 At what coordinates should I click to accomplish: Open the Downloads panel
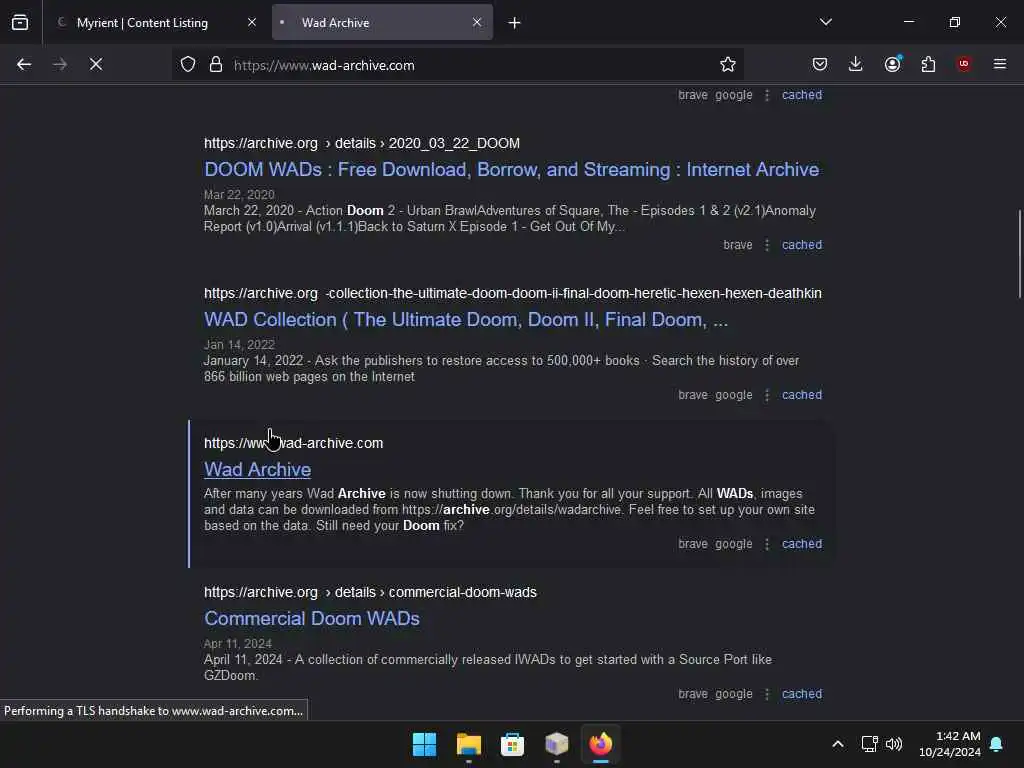coord(856,64)
